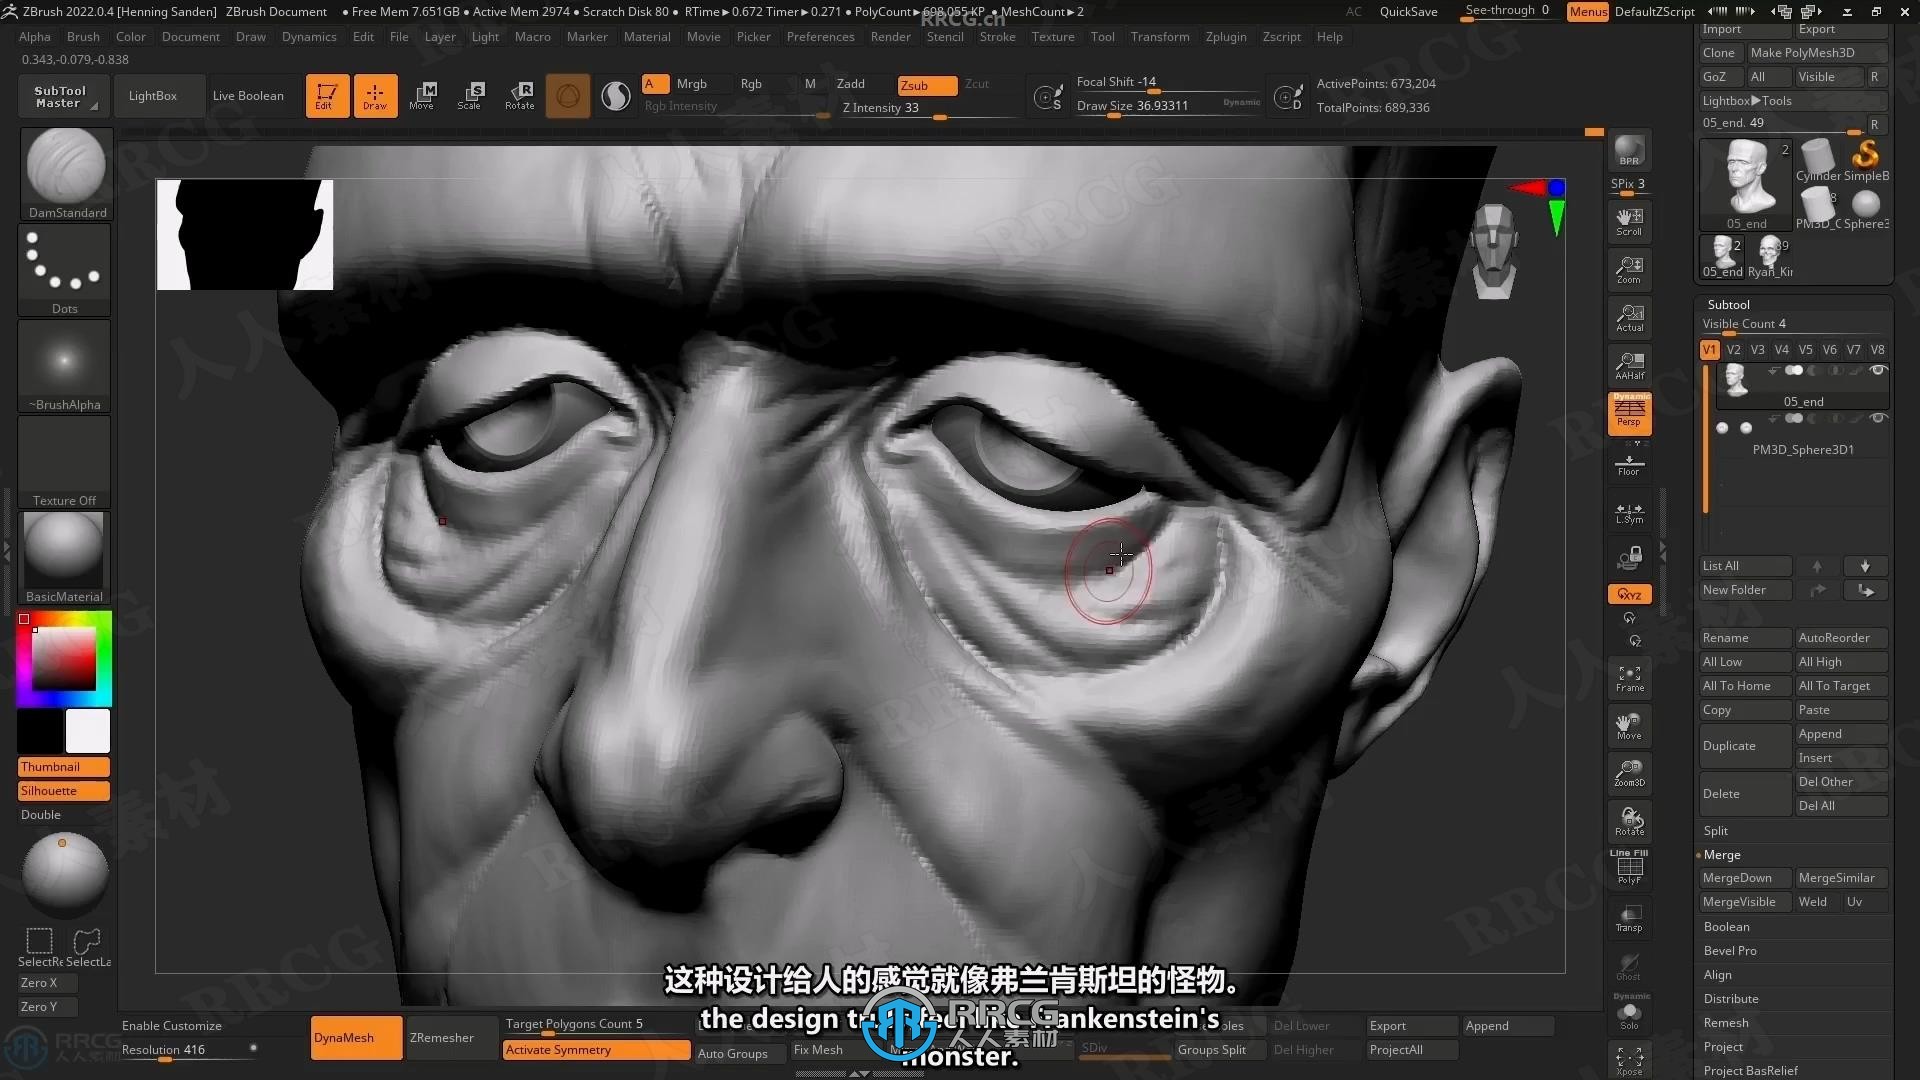Toggle the Persp perspective button
1920x1080 pixels.
pos(1629,413)
